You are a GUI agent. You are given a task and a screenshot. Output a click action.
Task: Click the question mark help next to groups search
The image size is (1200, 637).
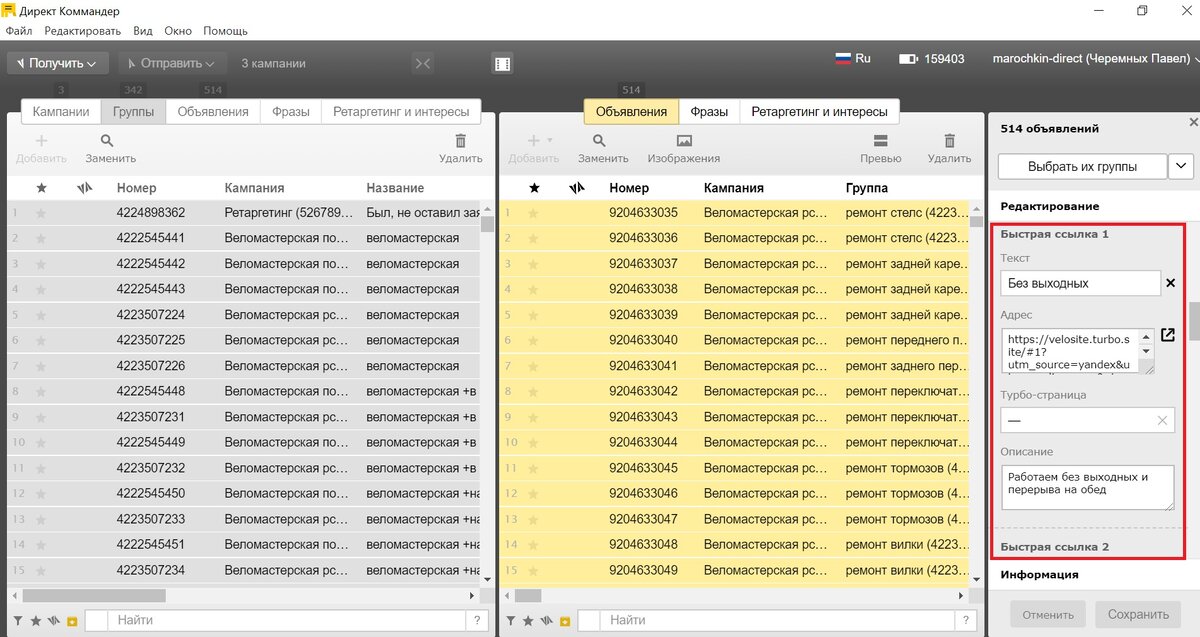[477, 620]
